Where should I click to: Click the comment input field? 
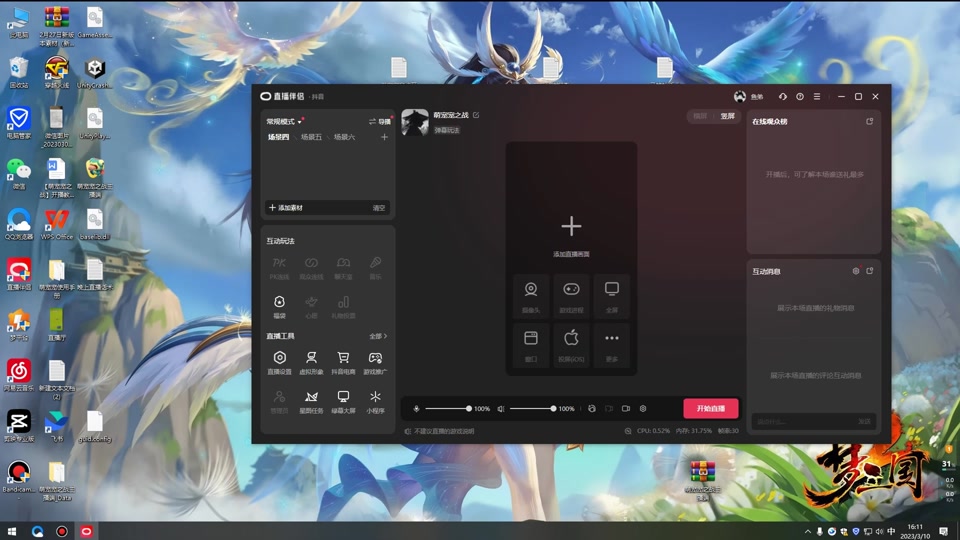804,421
